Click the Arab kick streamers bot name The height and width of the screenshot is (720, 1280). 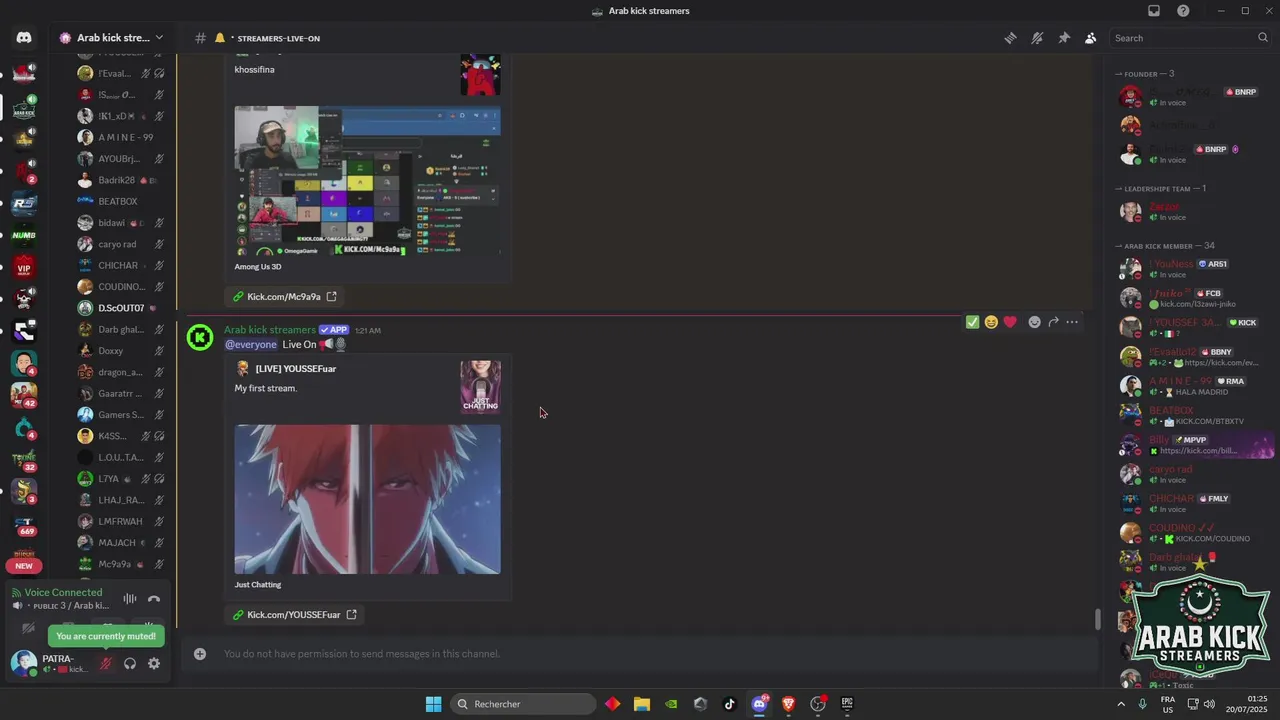(270, 330)
